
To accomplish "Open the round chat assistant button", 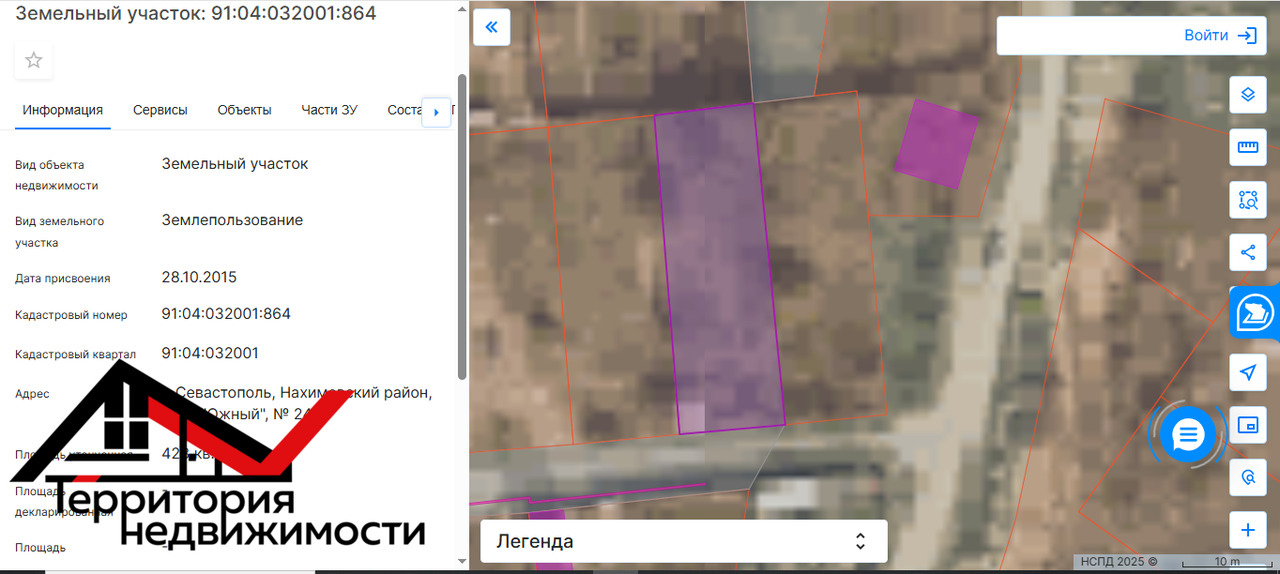I will click(x=1188, y=435).
